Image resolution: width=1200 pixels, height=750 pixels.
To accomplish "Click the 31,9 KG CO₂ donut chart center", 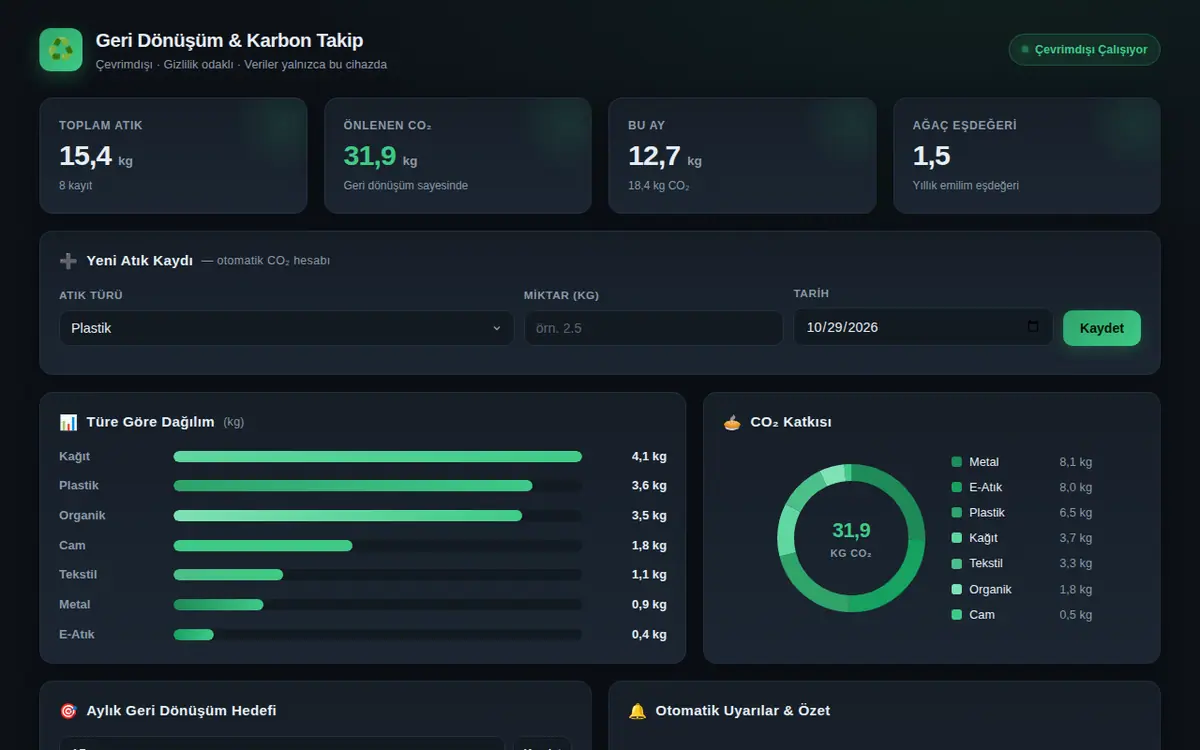I will coord(851,538).
